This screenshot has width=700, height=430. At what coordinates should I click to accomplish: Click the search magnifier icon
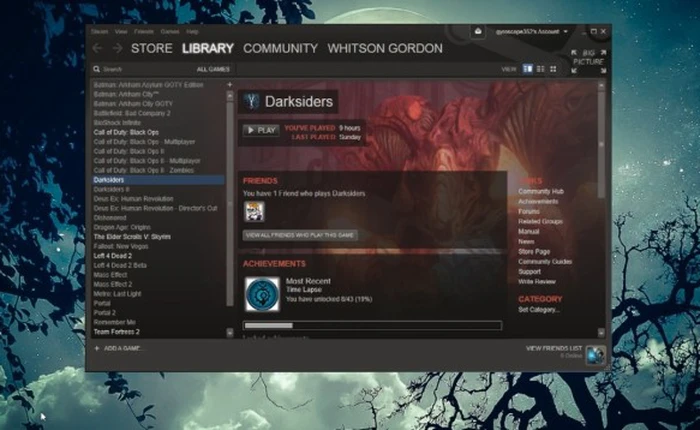(x=96, y=69)
